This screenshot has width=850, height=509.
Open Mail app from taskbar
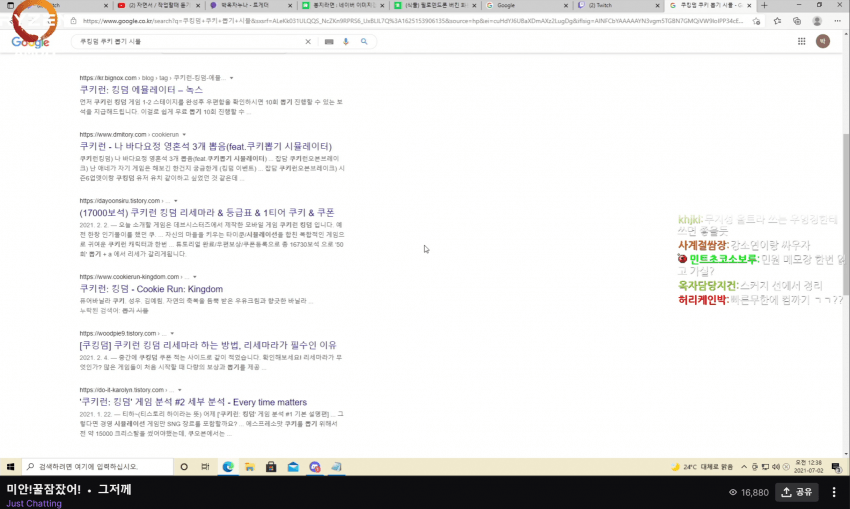(x=293, y=467)
